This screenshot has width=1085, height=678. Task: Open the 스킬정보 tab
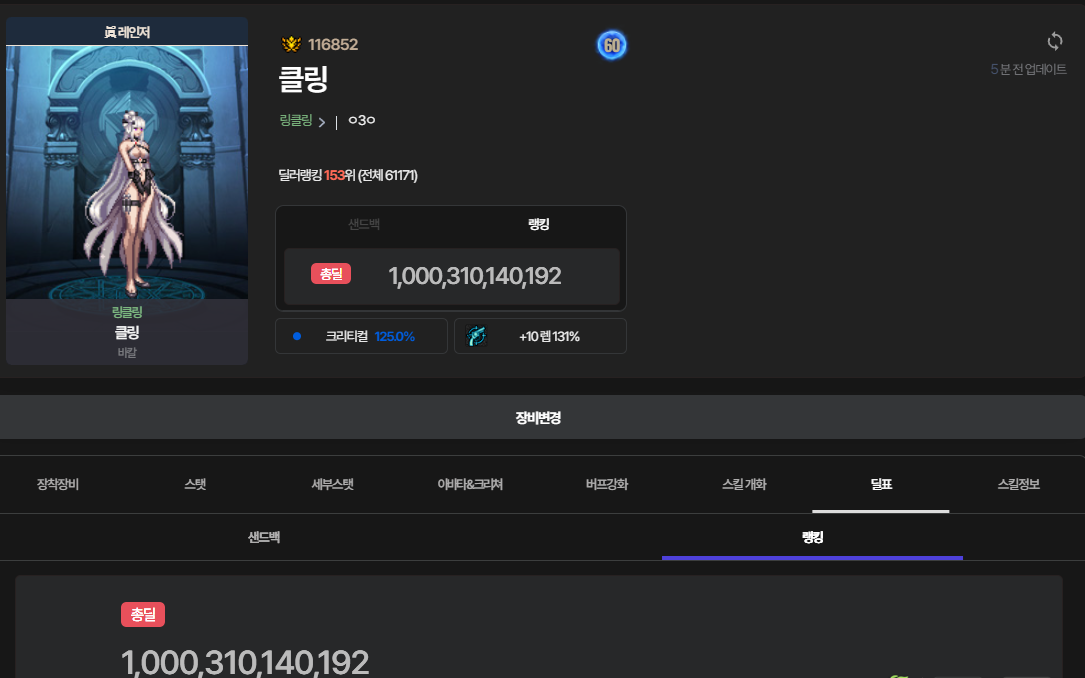click(x=1018, y=485)
